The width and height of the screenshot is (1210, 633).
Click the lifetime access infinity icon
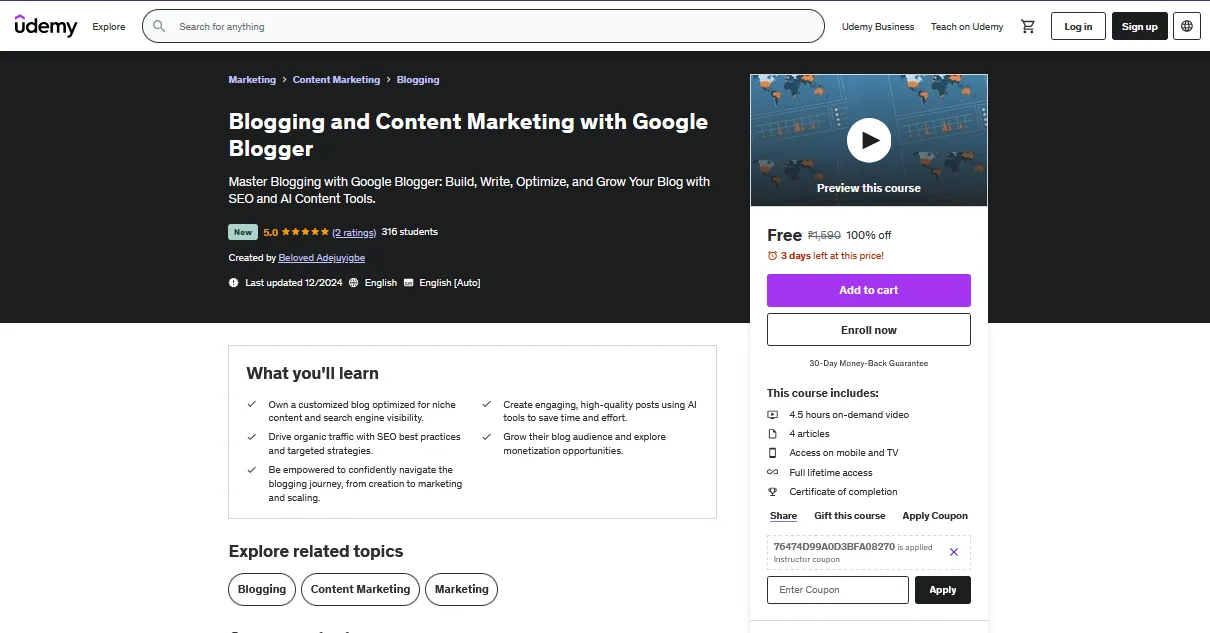click(x=772, y=472)
